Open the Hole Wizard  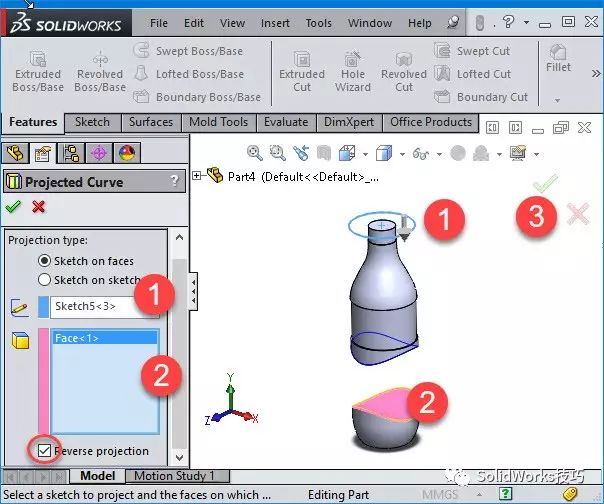click(x=352, y=72)
